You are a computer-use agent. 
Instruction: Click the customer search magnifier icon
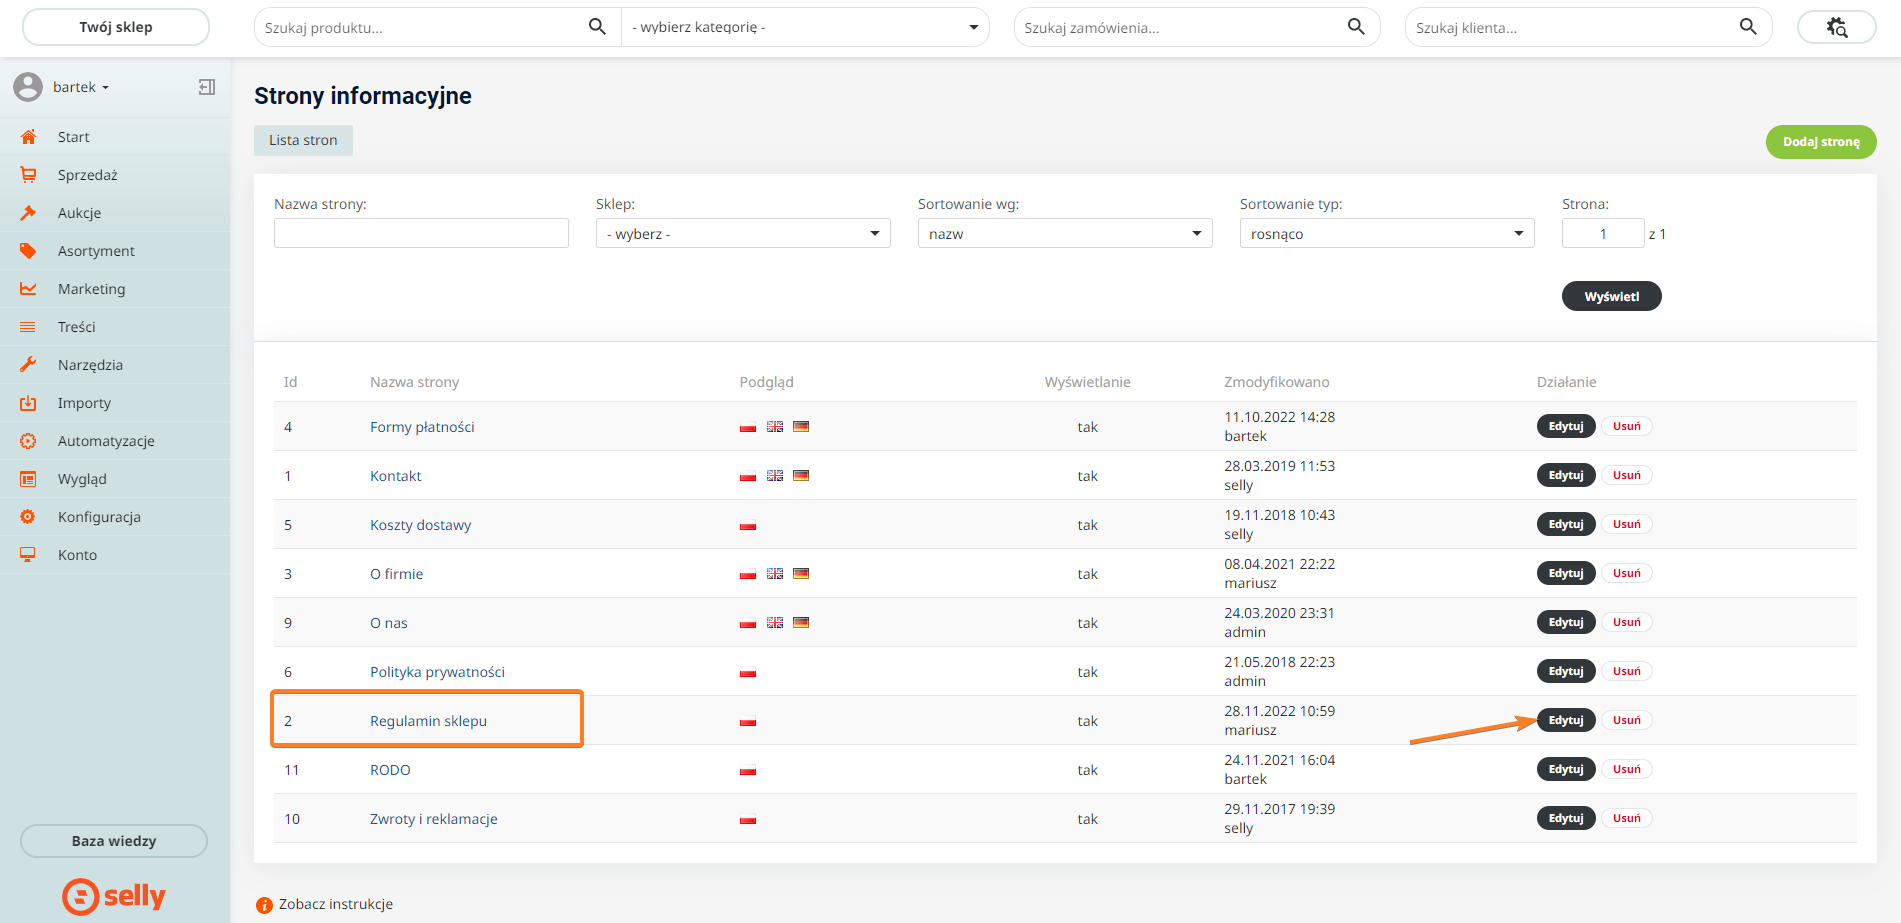coord(1748,27)
